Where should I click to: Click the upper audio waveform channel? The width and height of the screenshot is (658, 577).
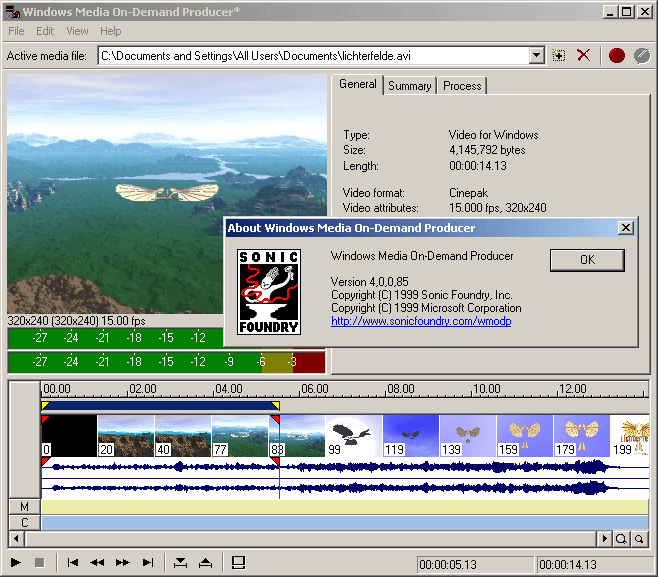[x=345, y=467]
